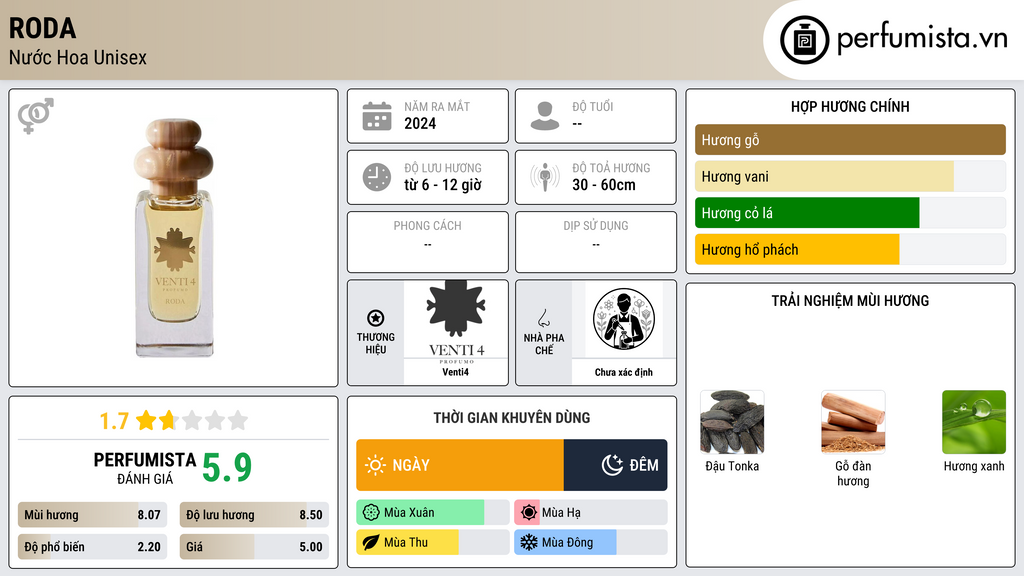The image size is (1024, 576).
Task: Click the Trải nghiệm mùi hương heading
Action: pos(850,301)
